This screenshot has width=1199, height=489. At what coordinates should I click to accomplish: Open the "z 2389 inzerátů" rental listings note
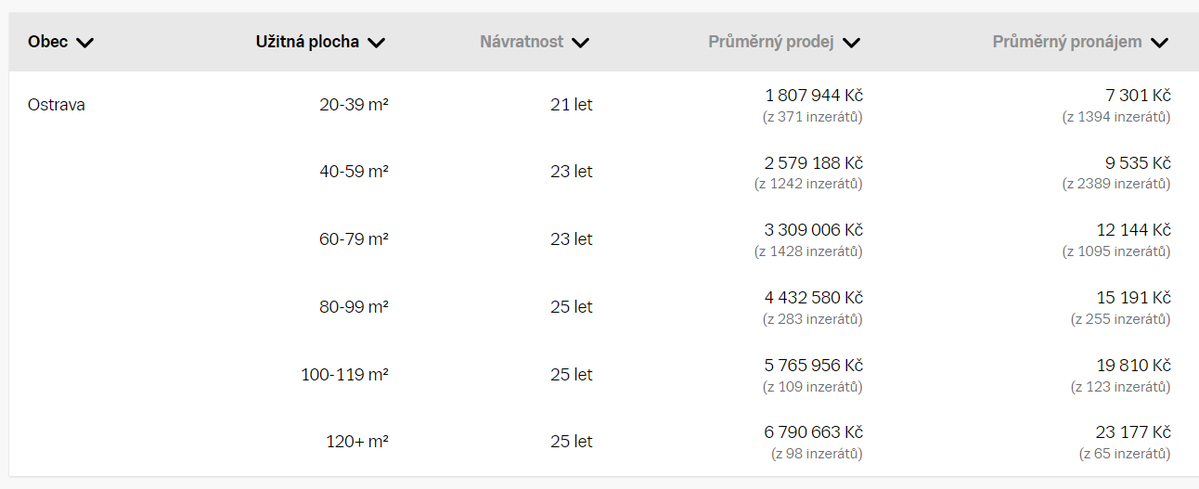coord(1116,184)
